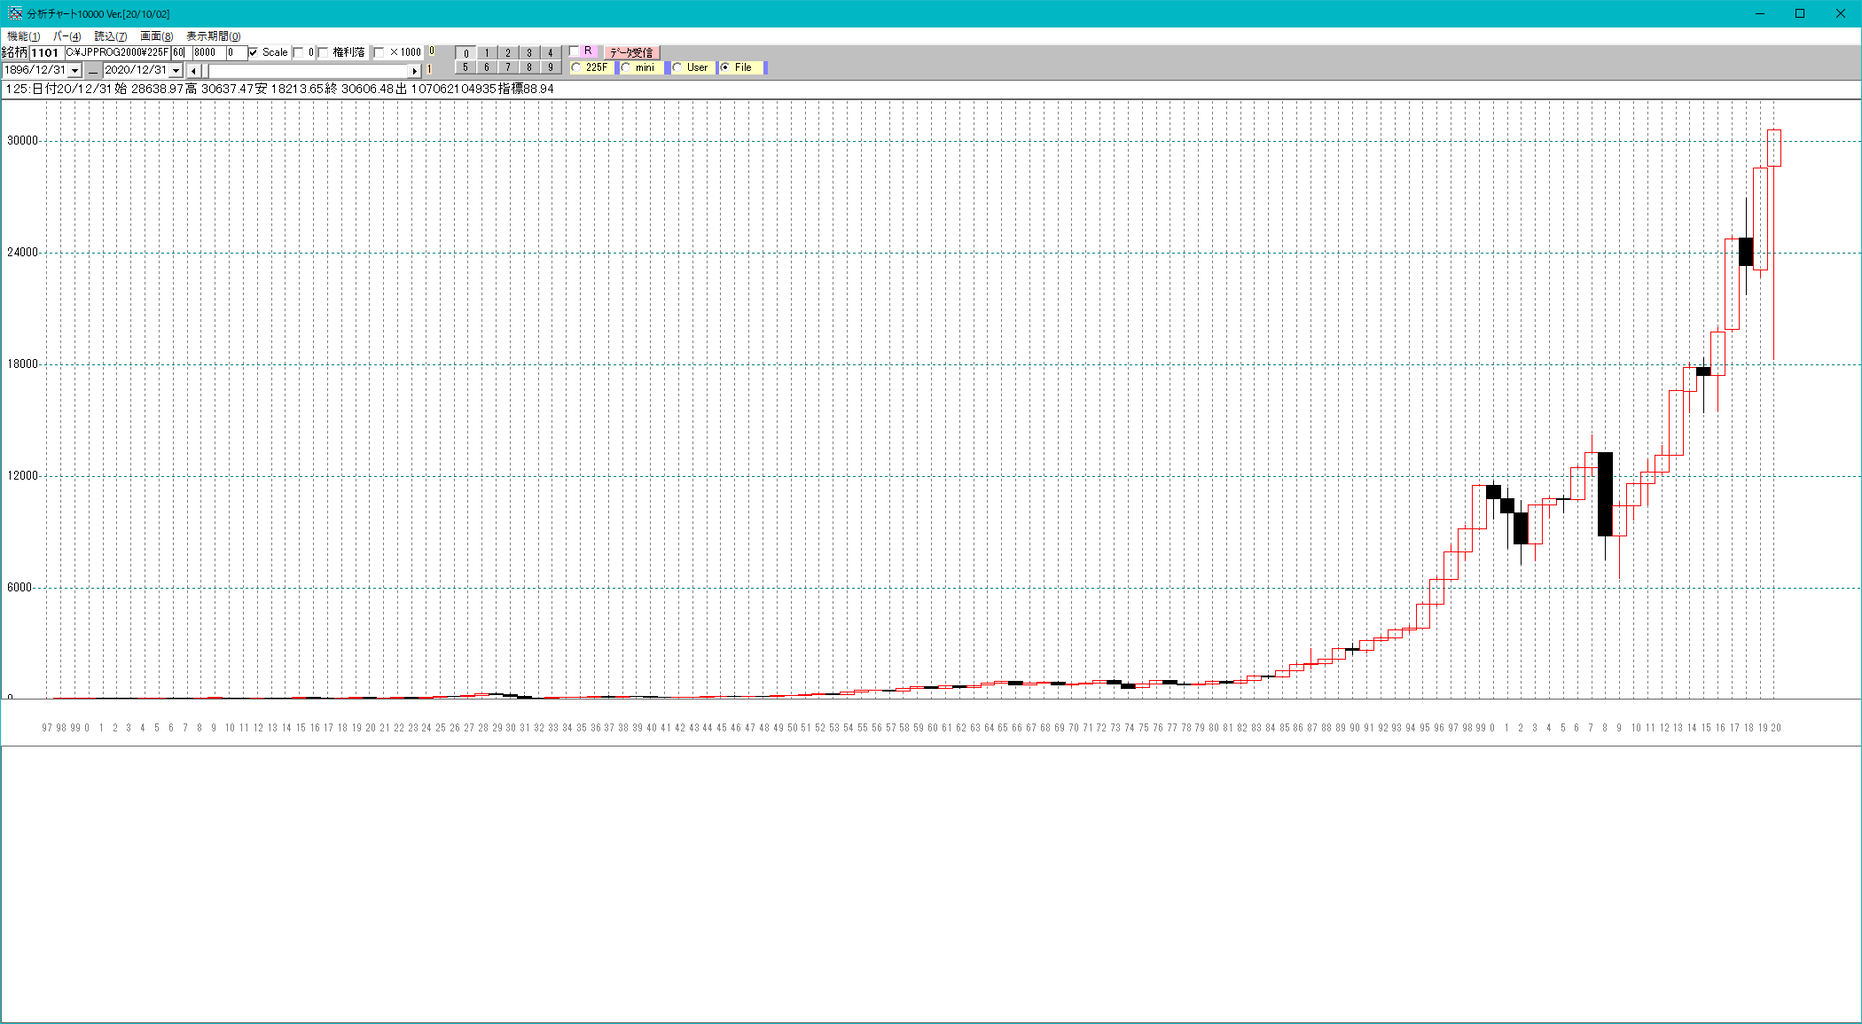The image size is (1862, 1024).
Task: Click the input field showing 8000
Action: pyautogui.click(x=208, y=52)
